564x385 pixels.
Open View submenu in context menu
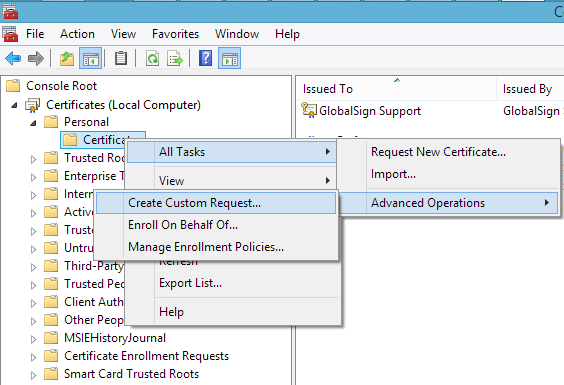click(231, 180)
